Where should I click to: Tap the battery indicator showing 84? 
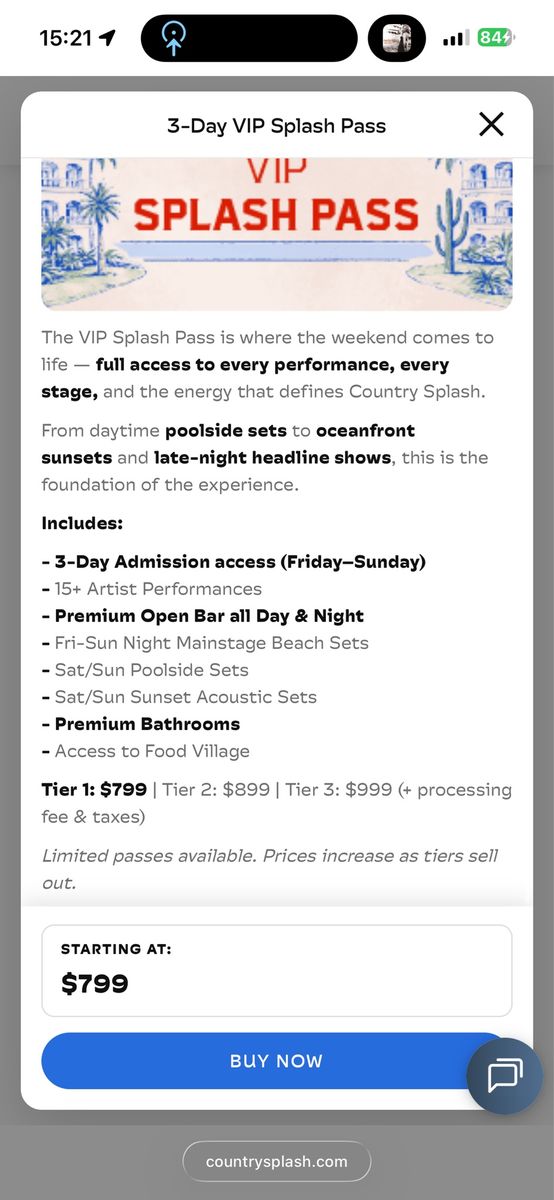pyautogui.click(x=496, y=38)
